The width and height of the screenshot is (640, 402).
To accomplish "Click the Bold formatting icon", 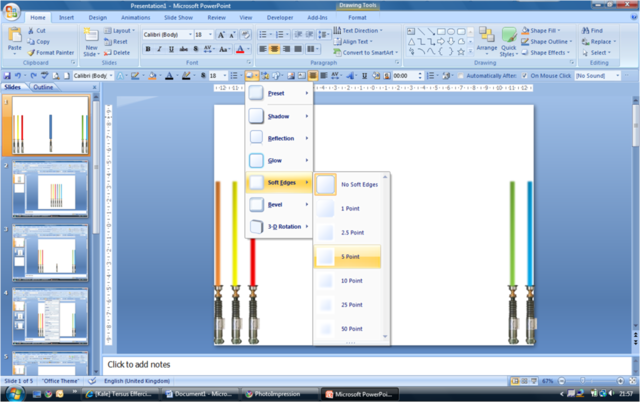I will (x=146, y=49).
